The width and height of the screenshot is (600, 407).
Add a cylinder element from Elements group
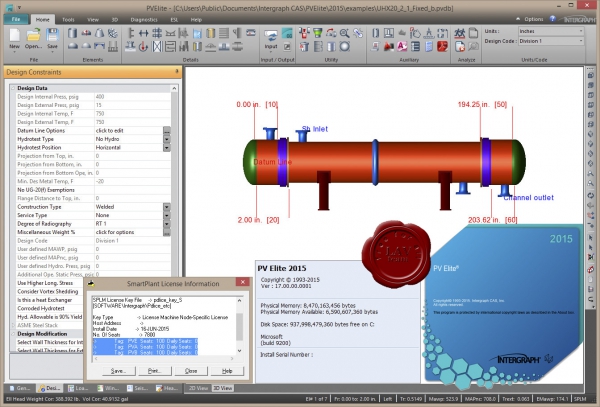pos(72,33)
